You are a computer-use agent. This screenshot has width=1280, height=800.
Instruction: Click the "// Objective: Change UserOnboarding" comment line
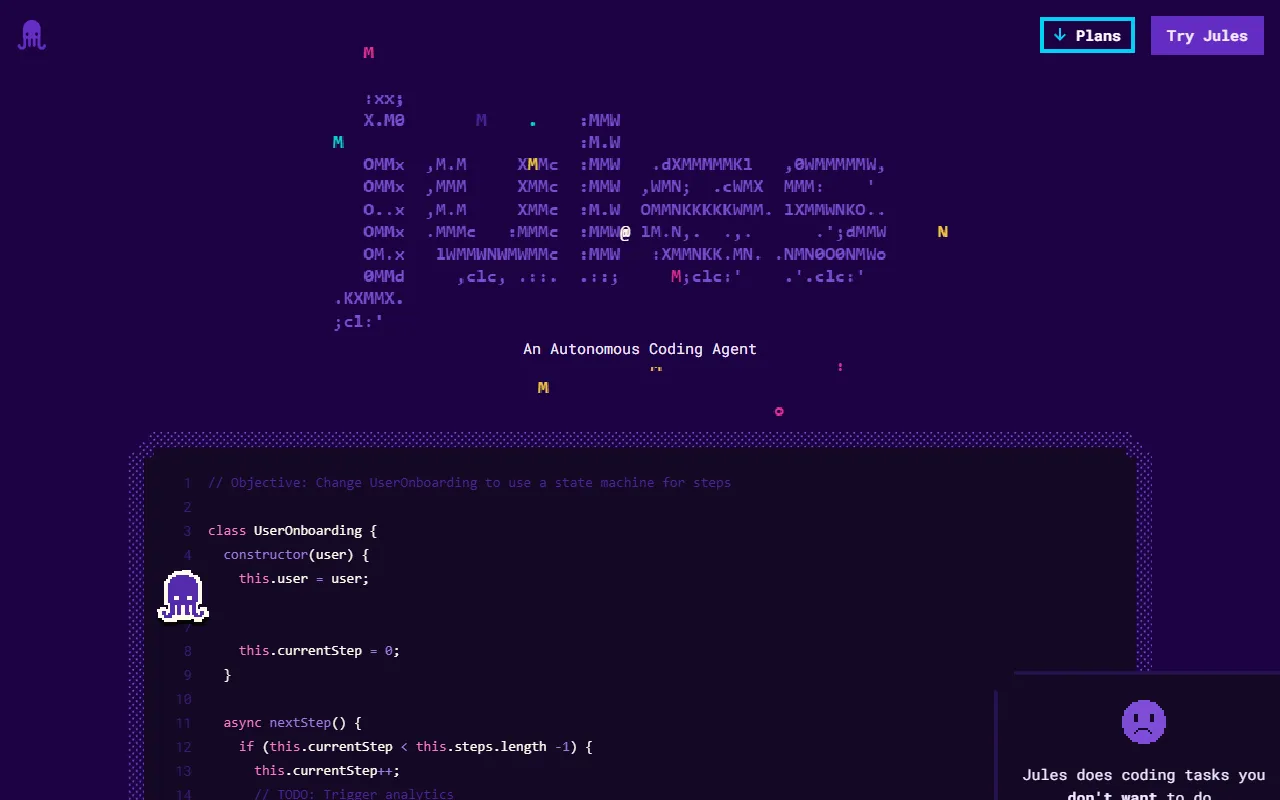coord(469,482)
